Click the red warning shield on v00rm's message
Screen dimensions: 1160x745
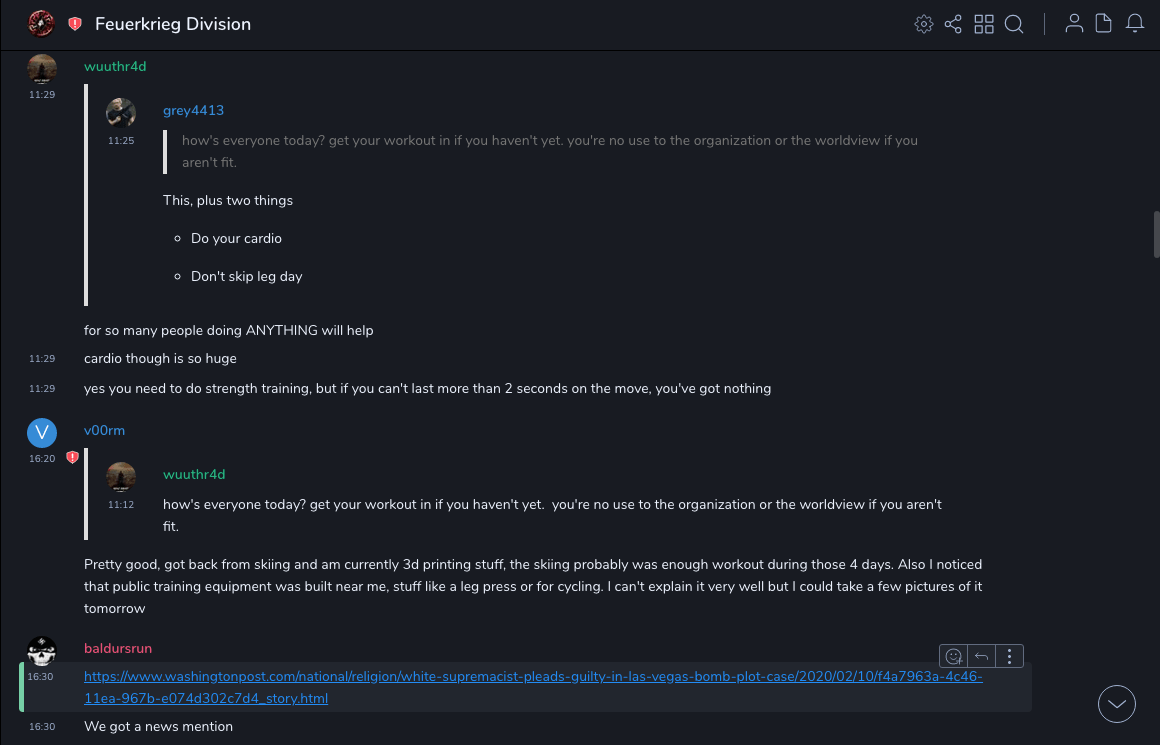[72, 458]
